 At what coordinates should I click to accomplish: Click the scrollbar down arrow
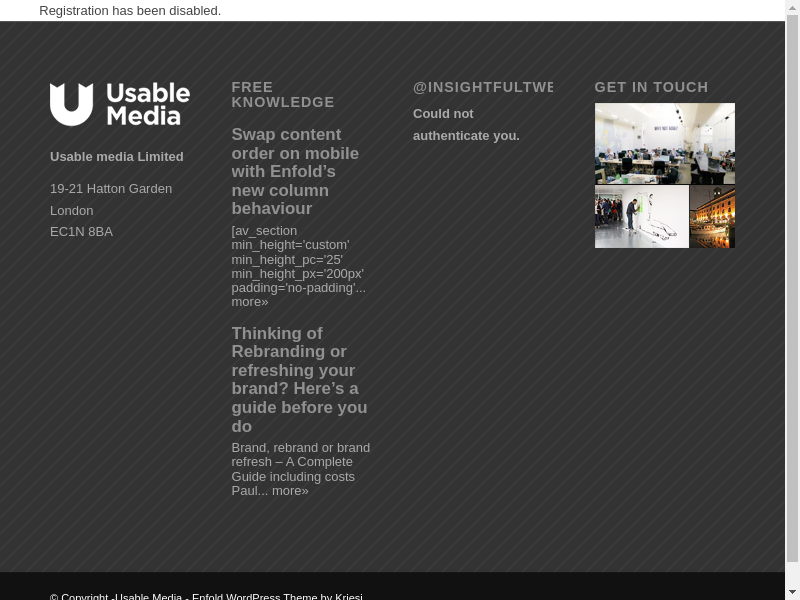792,592
